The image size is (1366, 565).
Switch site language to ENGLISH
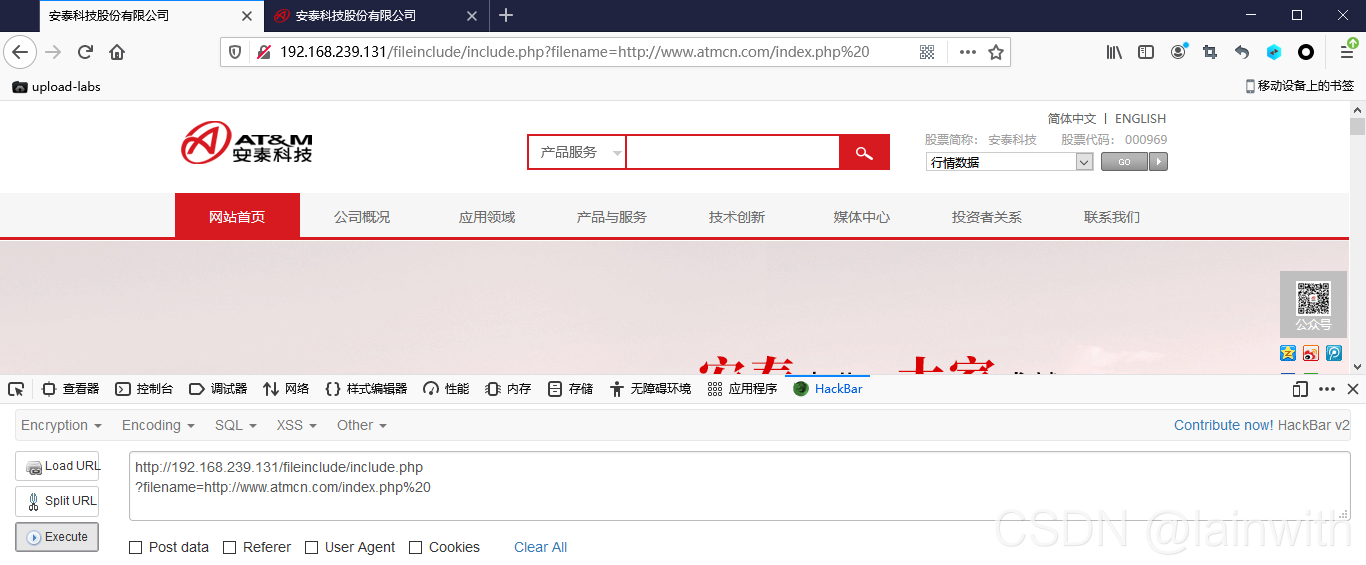1140,119
